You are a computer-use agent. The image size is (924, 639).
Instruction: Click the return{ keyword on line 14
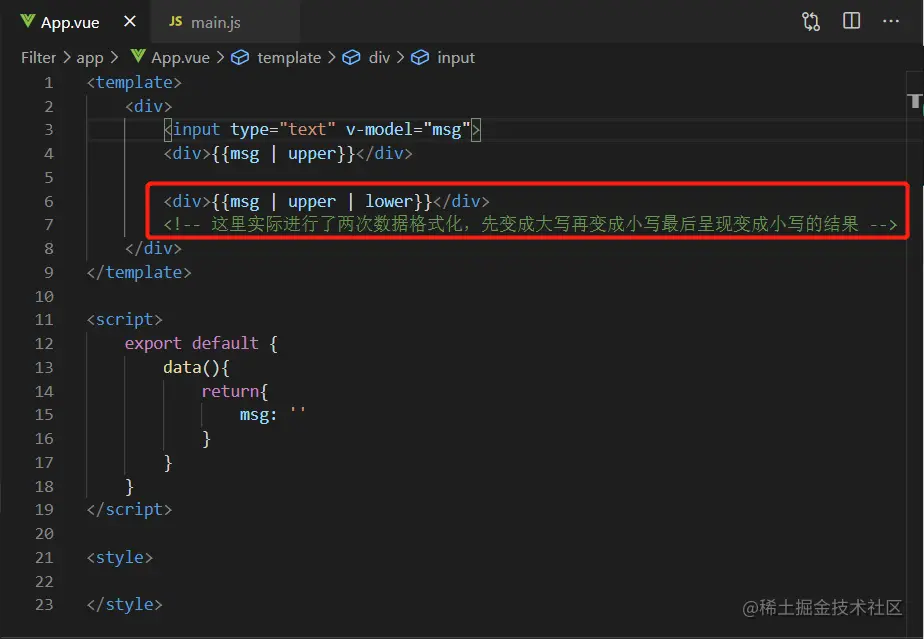tap(235, 391)
